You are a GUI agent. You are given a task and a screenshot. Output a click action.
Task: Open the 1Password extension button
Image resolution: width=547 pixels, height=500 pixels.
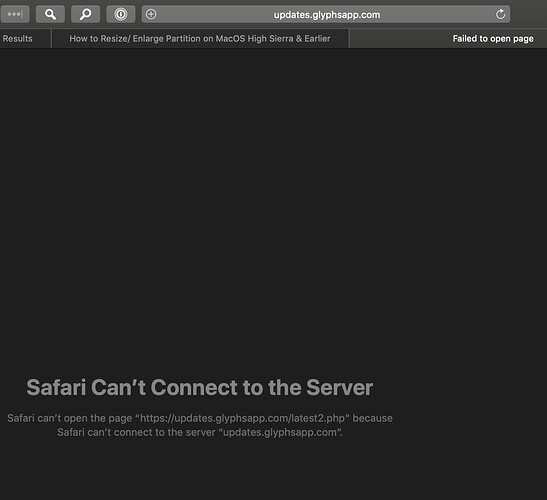121,14
